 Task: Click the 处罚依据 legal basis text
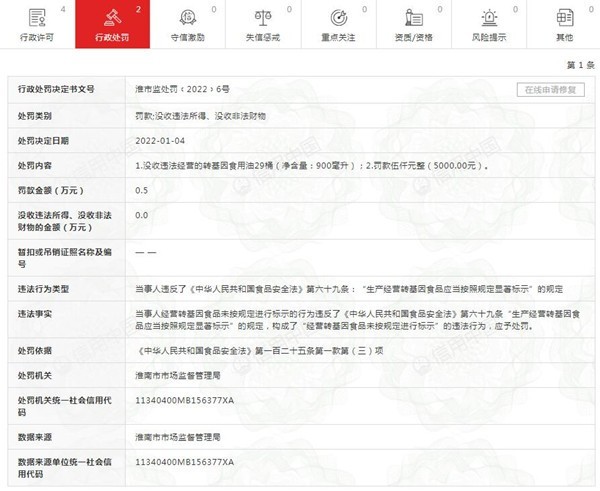(259, 351)
